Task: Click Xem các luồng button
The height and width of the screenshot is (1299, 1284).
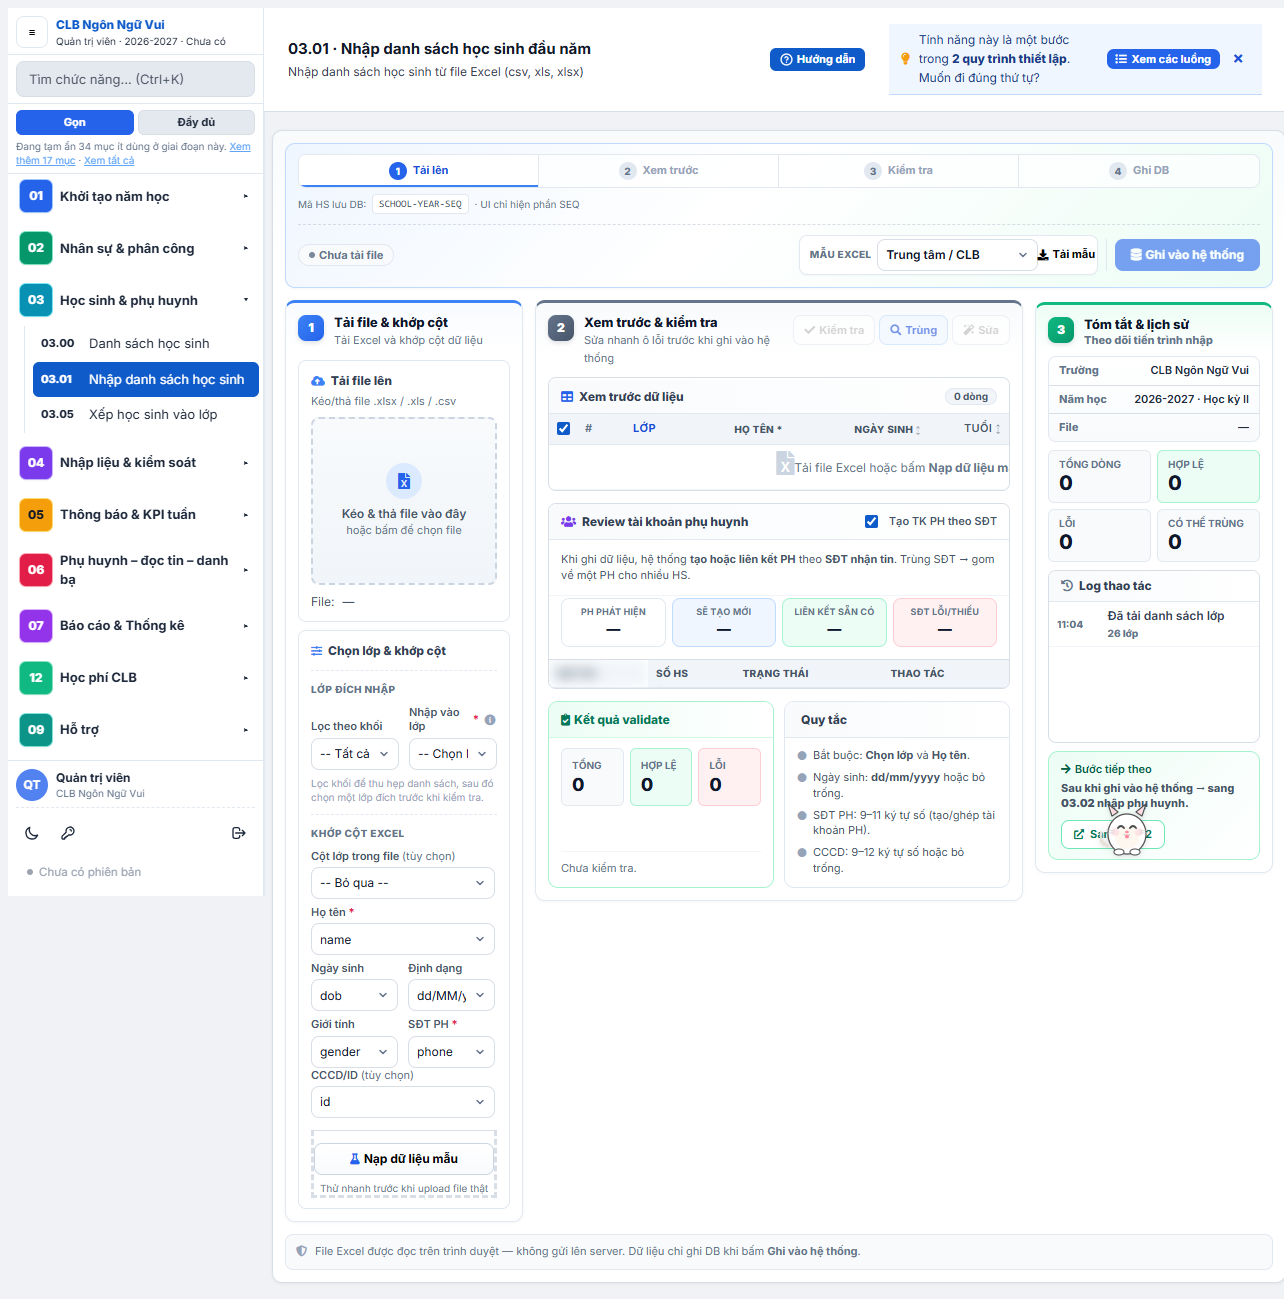Action: pyautogui.click(x=1163, y=59)
